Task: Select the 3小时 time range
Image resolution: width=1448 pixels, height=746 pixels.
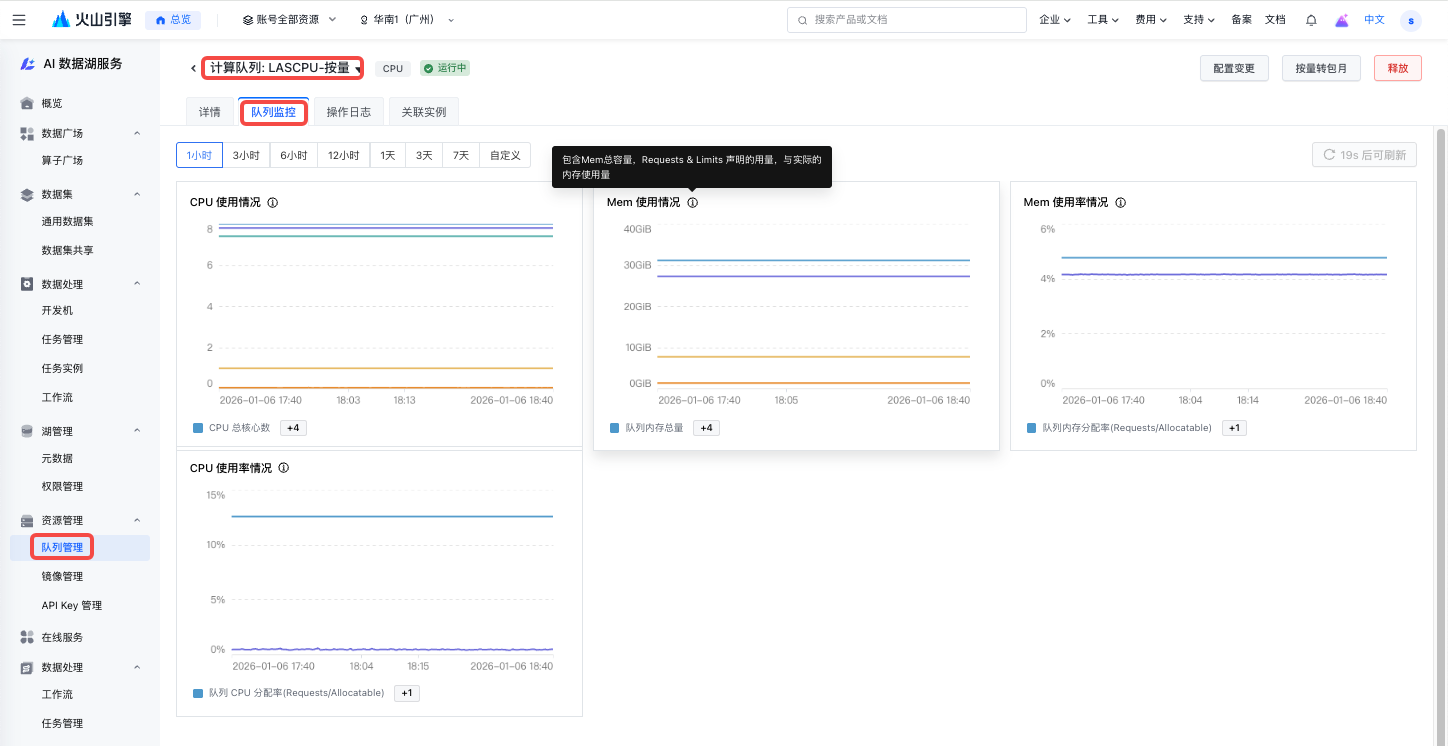Action: point(246,155)
